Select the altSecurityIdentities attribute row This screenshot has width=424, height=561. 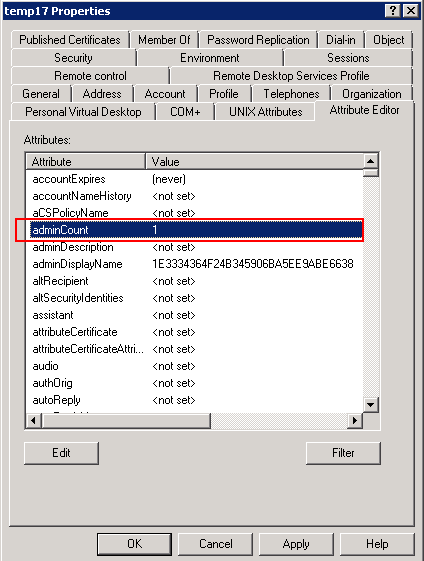(195, 298)
